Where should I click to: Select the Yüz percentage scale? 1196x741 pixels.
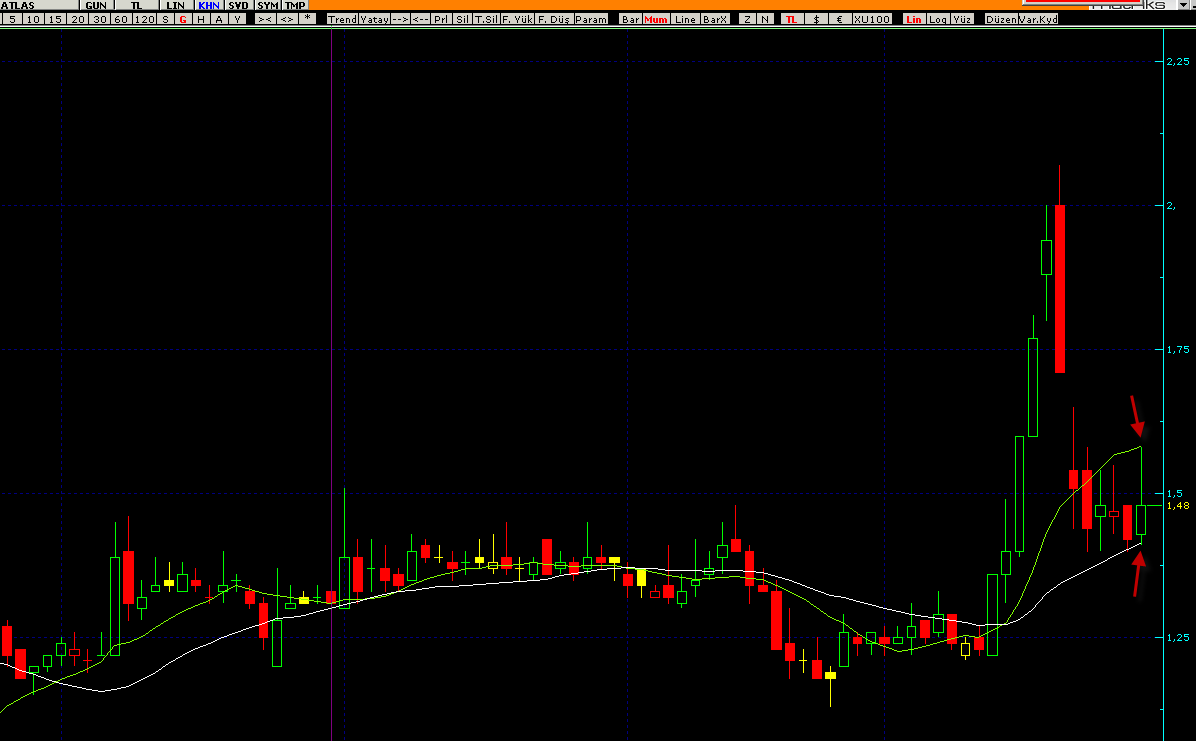(x=963, y=19)
